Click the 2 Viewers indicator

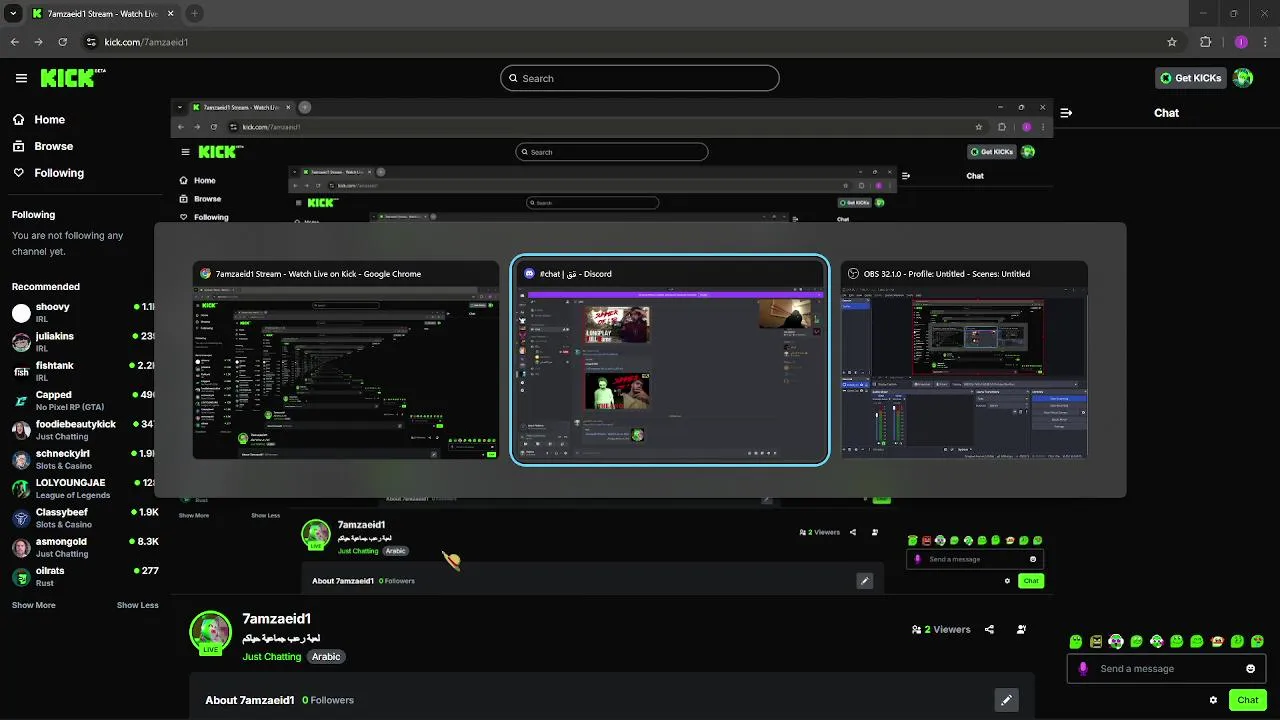[x=941, y=630]
